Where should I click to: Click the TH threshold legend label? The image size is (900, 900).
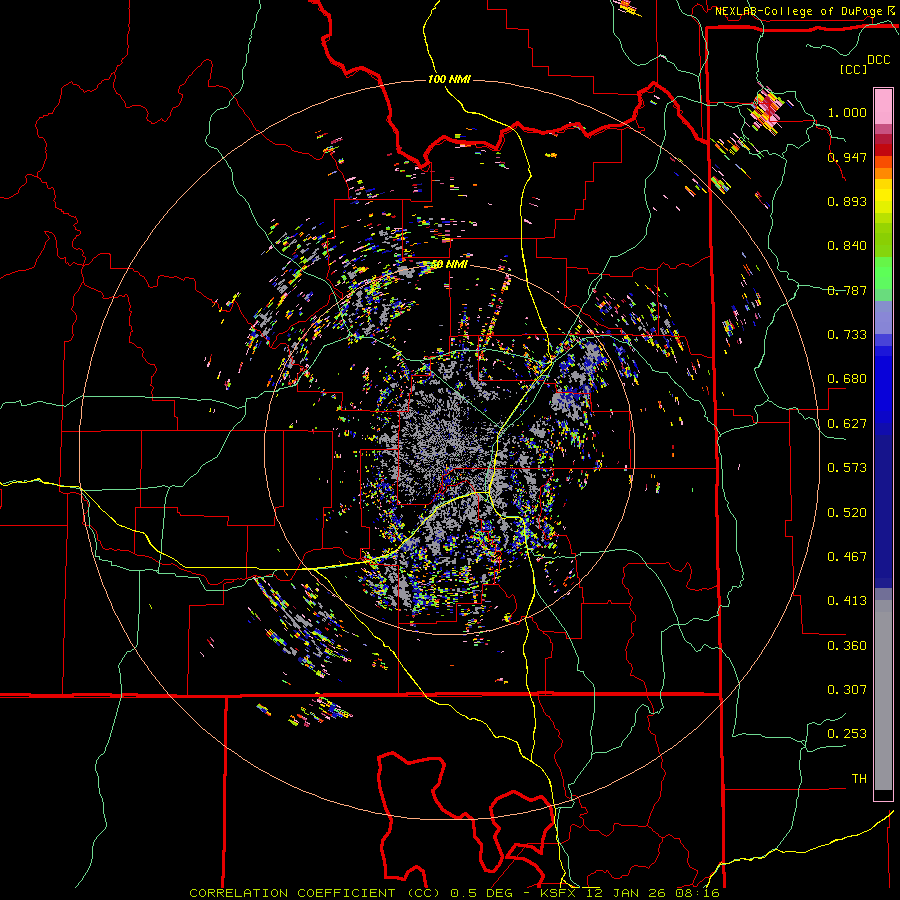coord(859,779)
